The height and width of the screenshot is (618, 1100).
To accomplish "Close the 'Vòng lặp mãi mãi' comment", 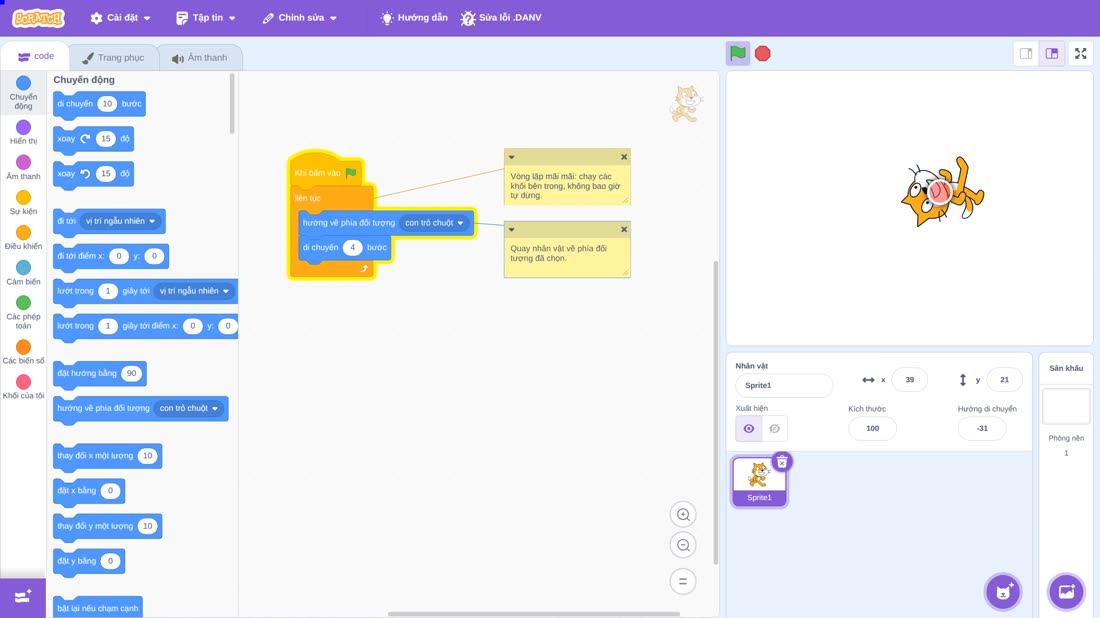I will 624,157.
